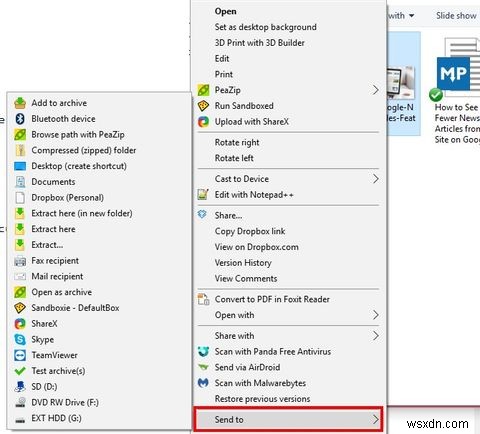The image size is (480, 434).
Task: Click the EXT HDD (G:) drive icon
Action: point(20,419)
